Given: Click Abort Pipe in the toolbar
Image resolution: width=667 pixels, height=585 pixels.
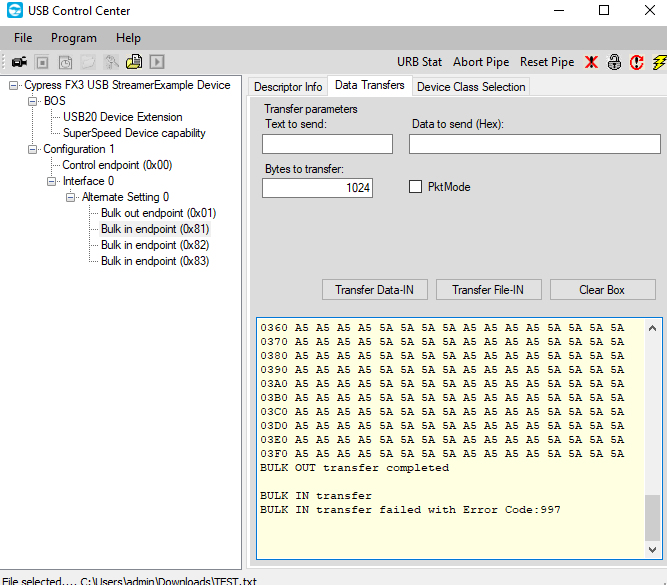Looking at the screenshot, I should tap(481, 62).
